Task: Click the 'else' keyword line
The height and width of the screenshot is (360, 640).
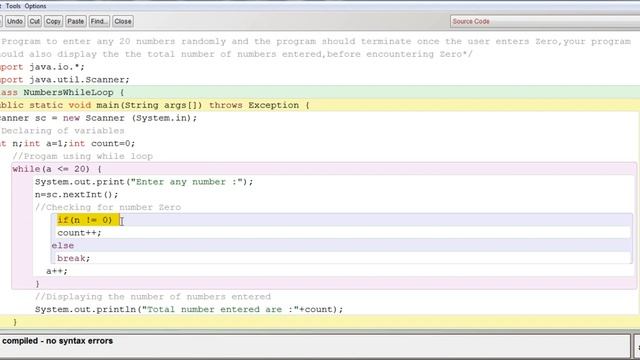Action: pos(63,246)
